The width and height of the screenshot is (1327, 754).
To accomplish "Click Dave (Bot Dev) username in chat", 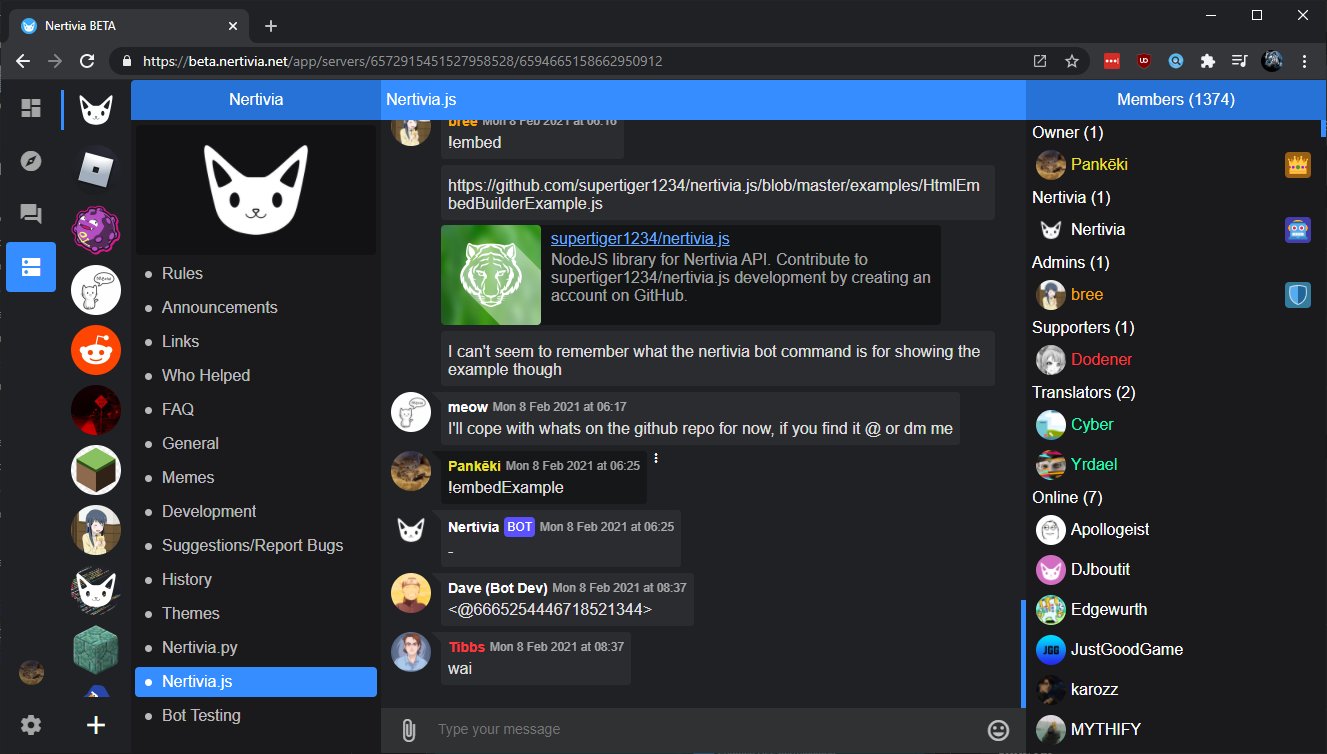I will [497, 588].
